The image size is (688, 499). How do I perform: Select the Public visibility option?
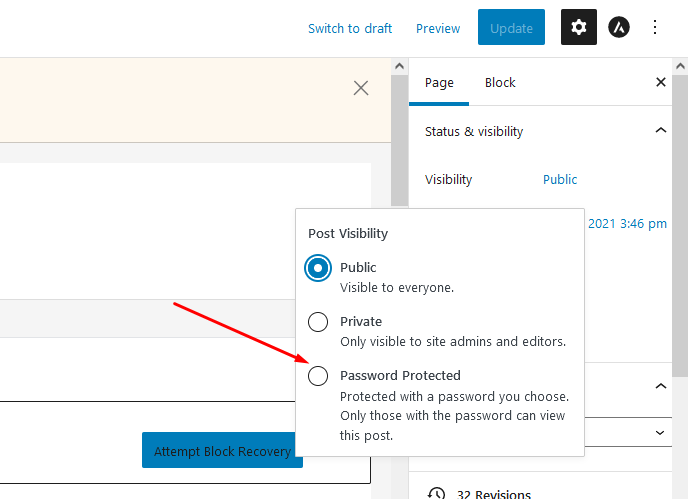[x=318, y=268]
